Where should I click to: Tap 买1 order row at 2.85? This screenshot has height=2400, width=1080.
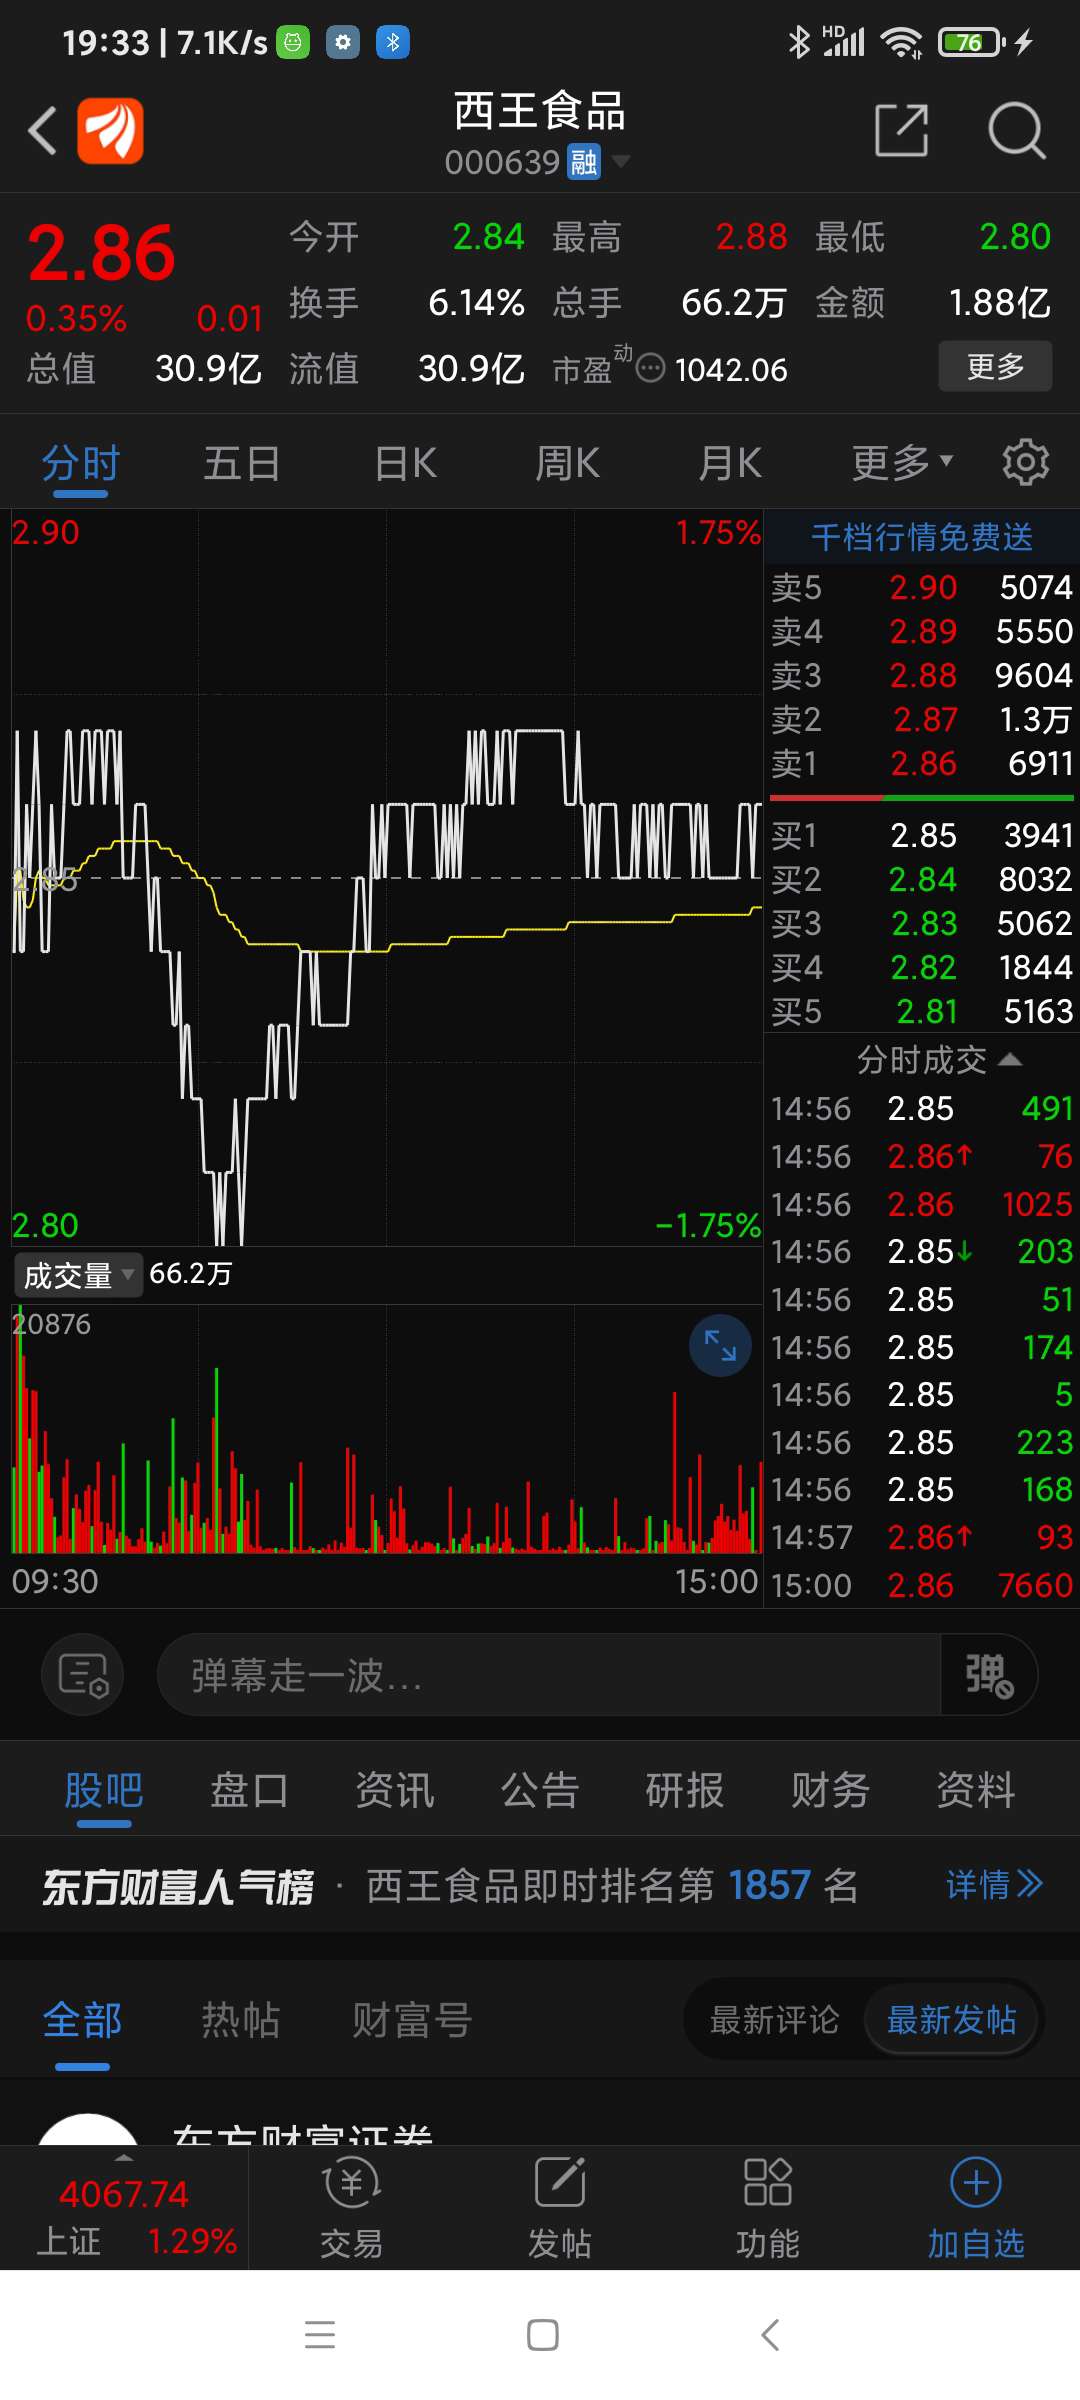point(921,835)
